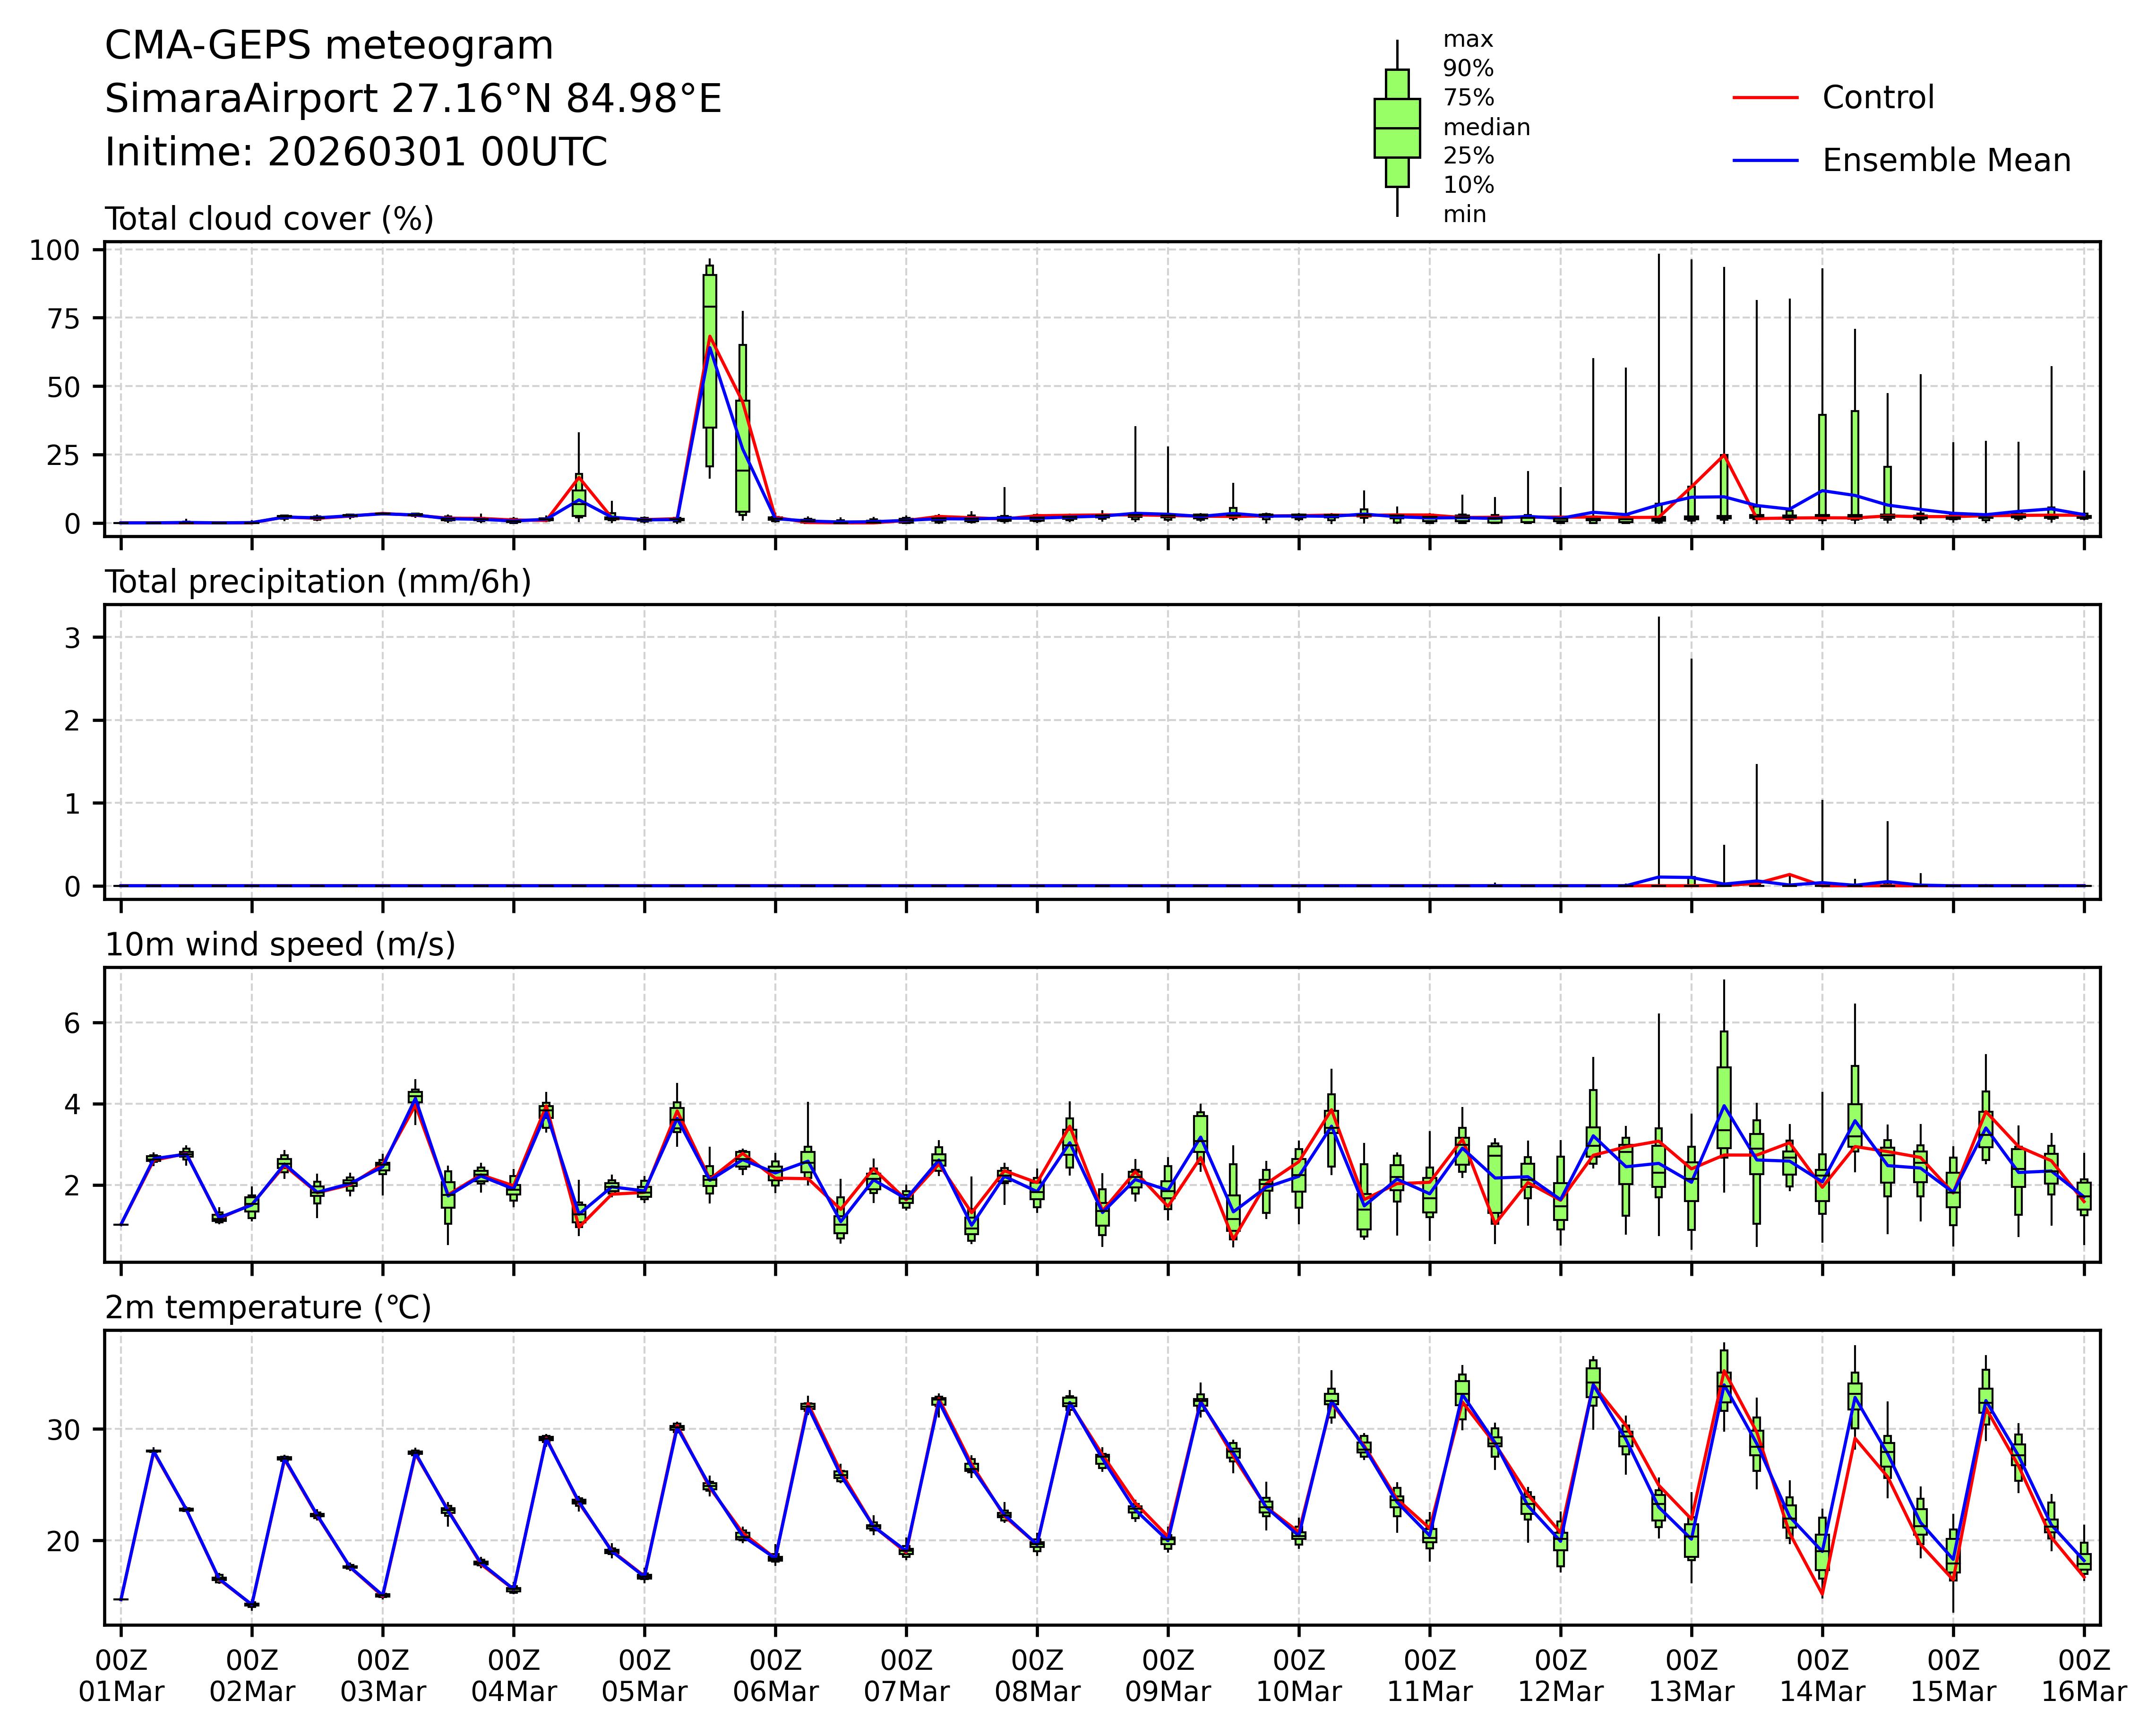This screenshot has width=2156, height=1735.
Task: Click the 00Z 01Mar axis label
Action: (121, 1677)
